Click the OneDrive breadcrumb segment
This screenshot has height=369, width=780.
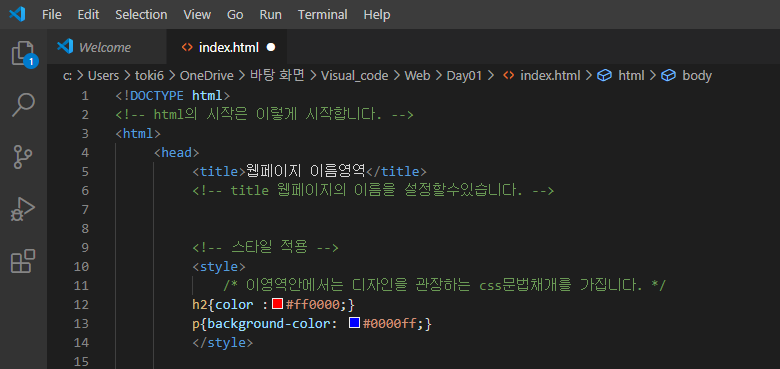pyautogui.click(x=206, y=76)
